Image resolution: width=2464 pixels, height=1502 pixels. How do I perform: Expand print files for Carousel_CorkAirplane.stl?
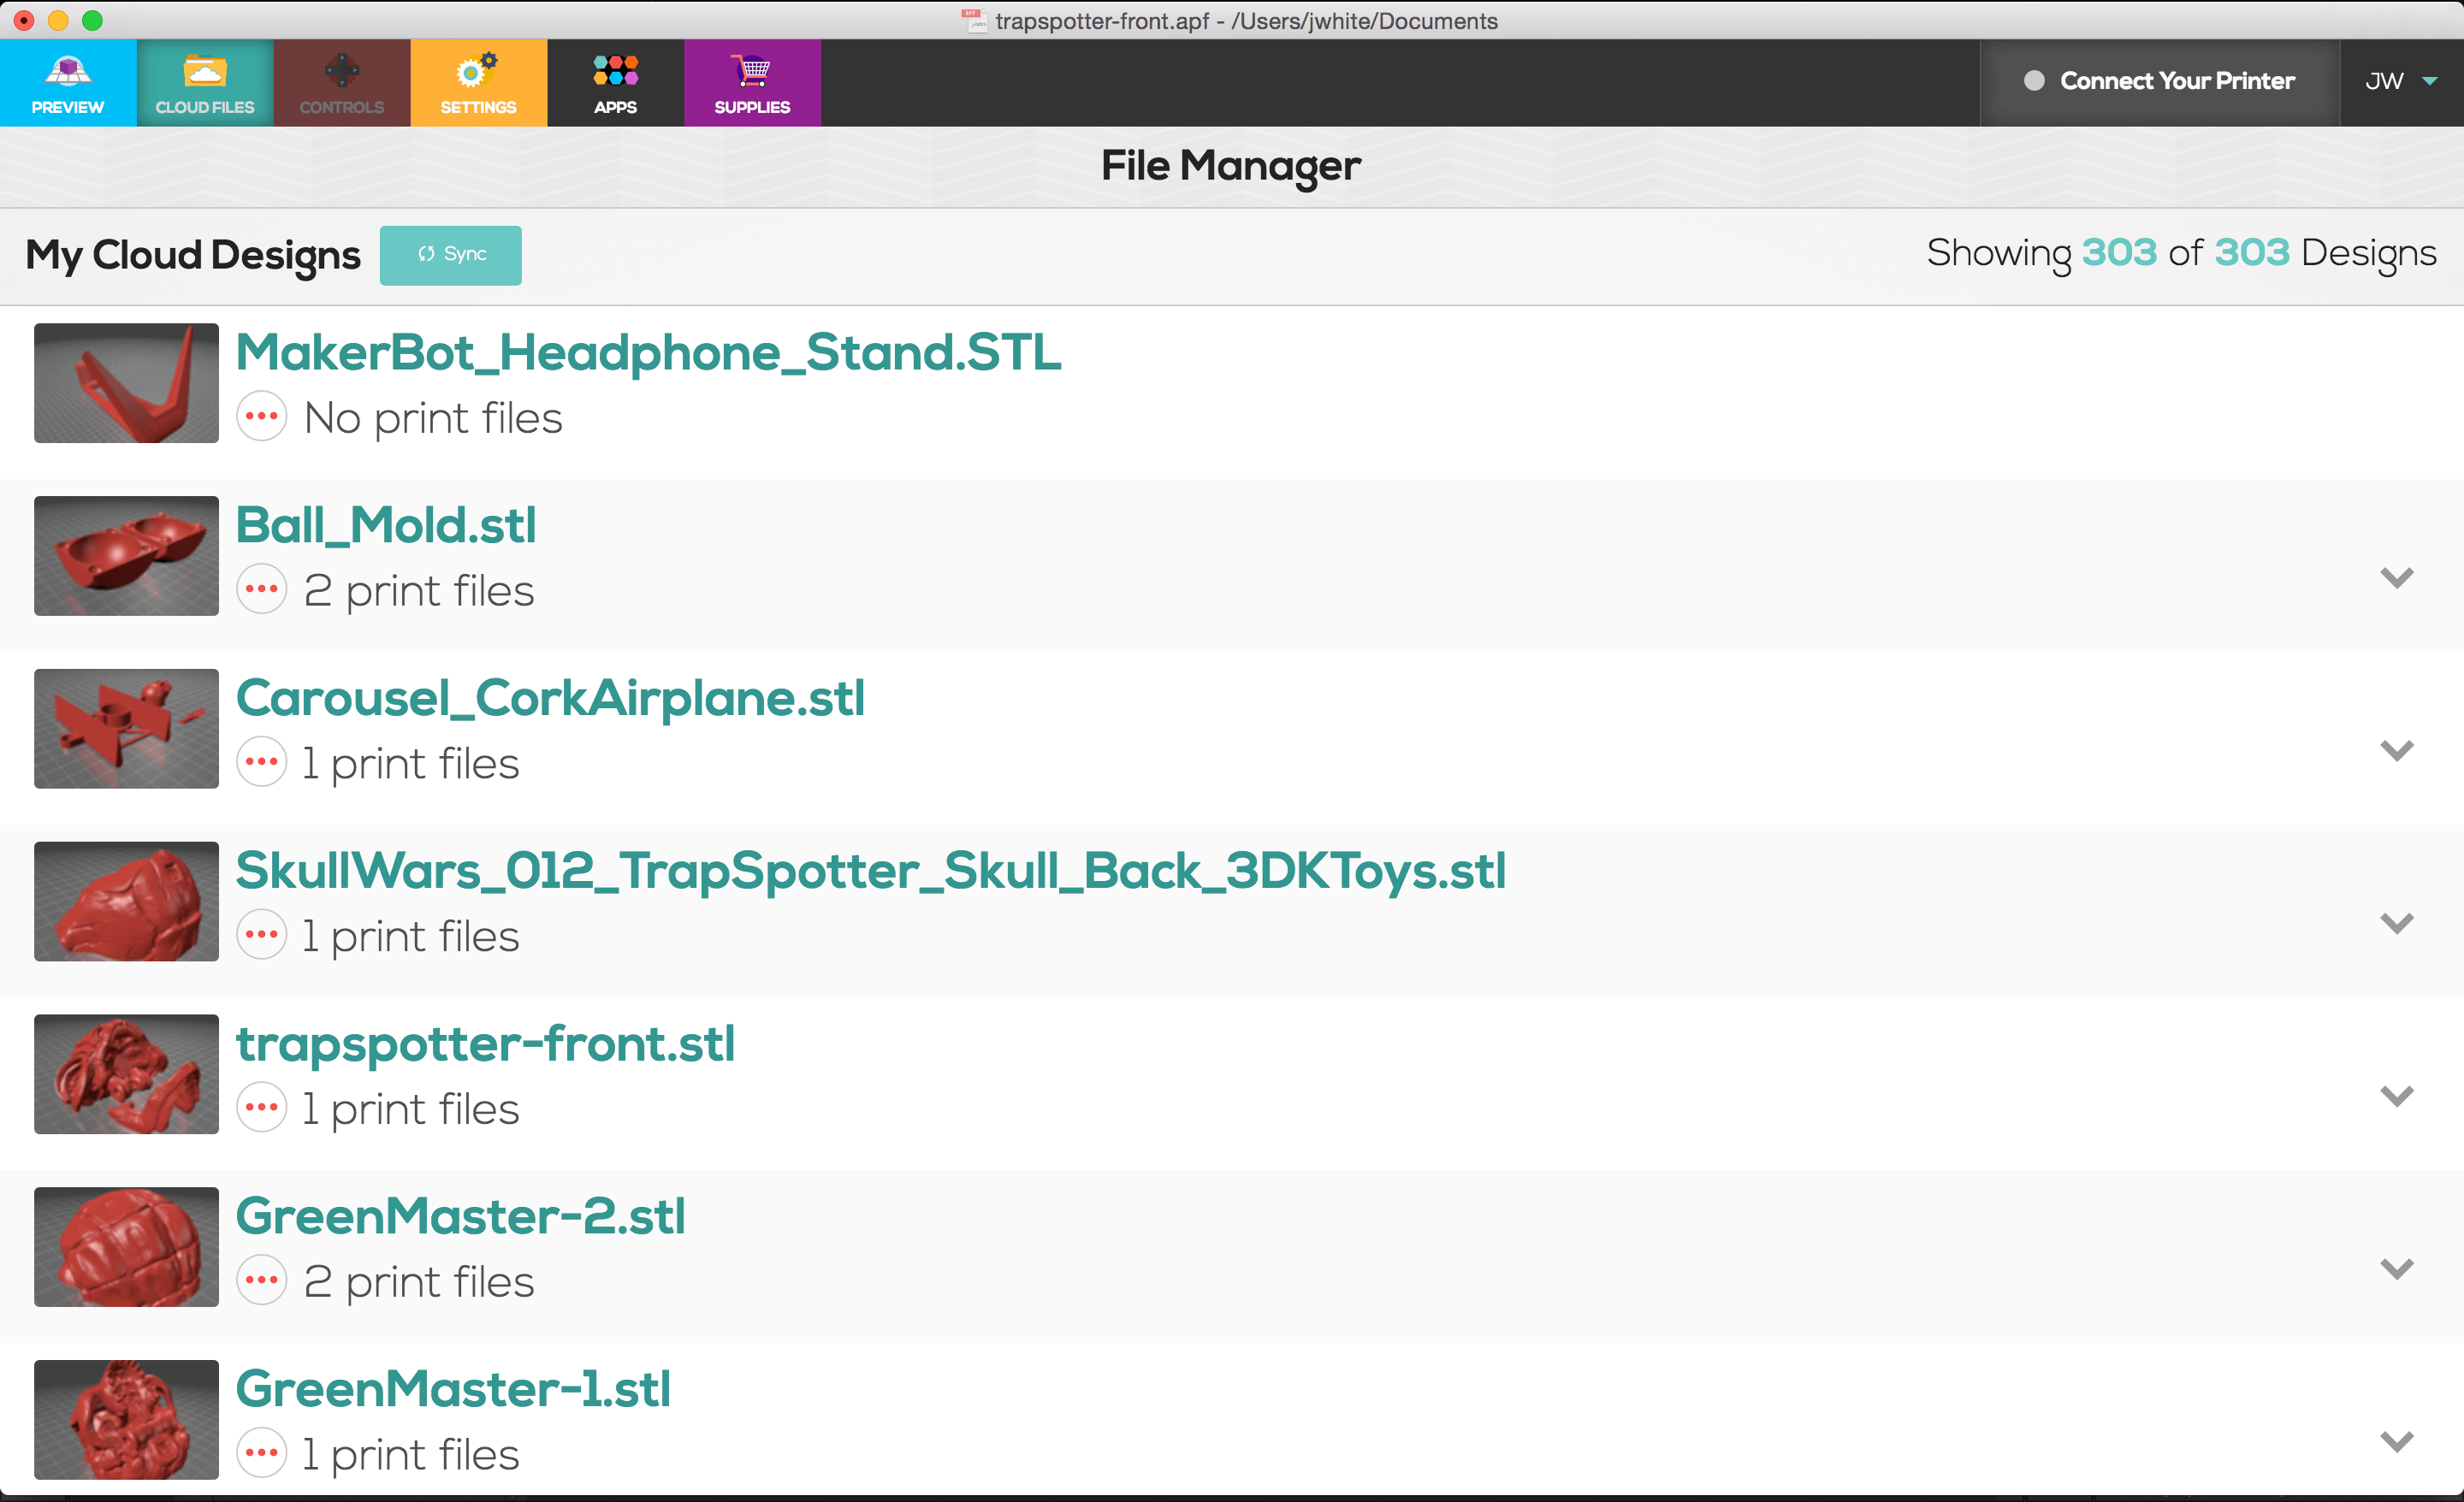[x=2397, y=751]
